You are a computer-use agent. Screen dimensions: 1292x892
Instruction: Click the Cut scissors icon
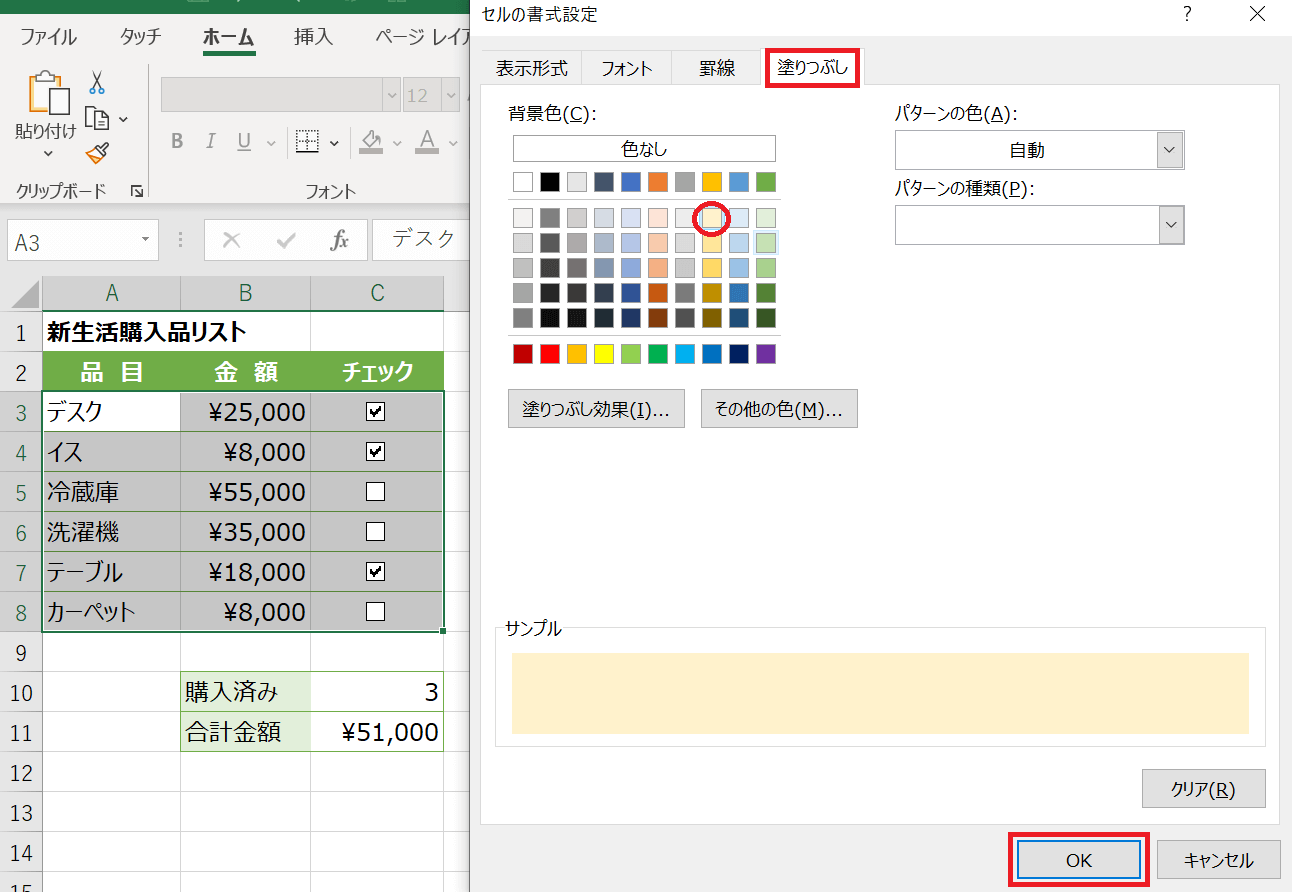pyautogui.click(x=97, y=82)
